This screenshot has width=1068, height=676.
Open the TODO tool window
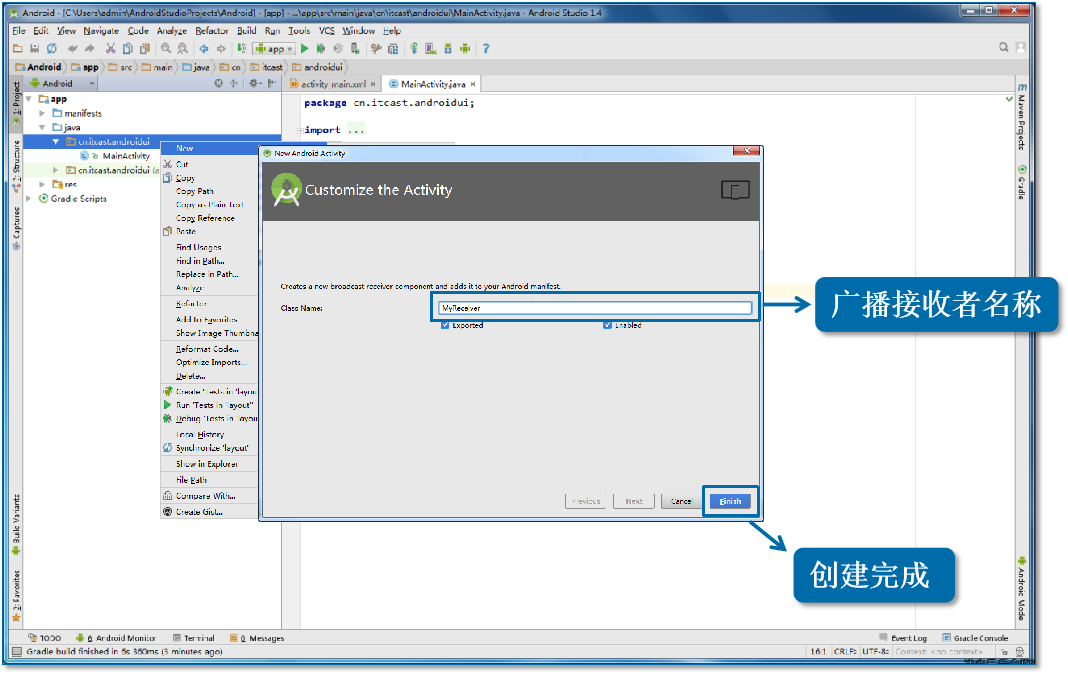coord(44,638)
